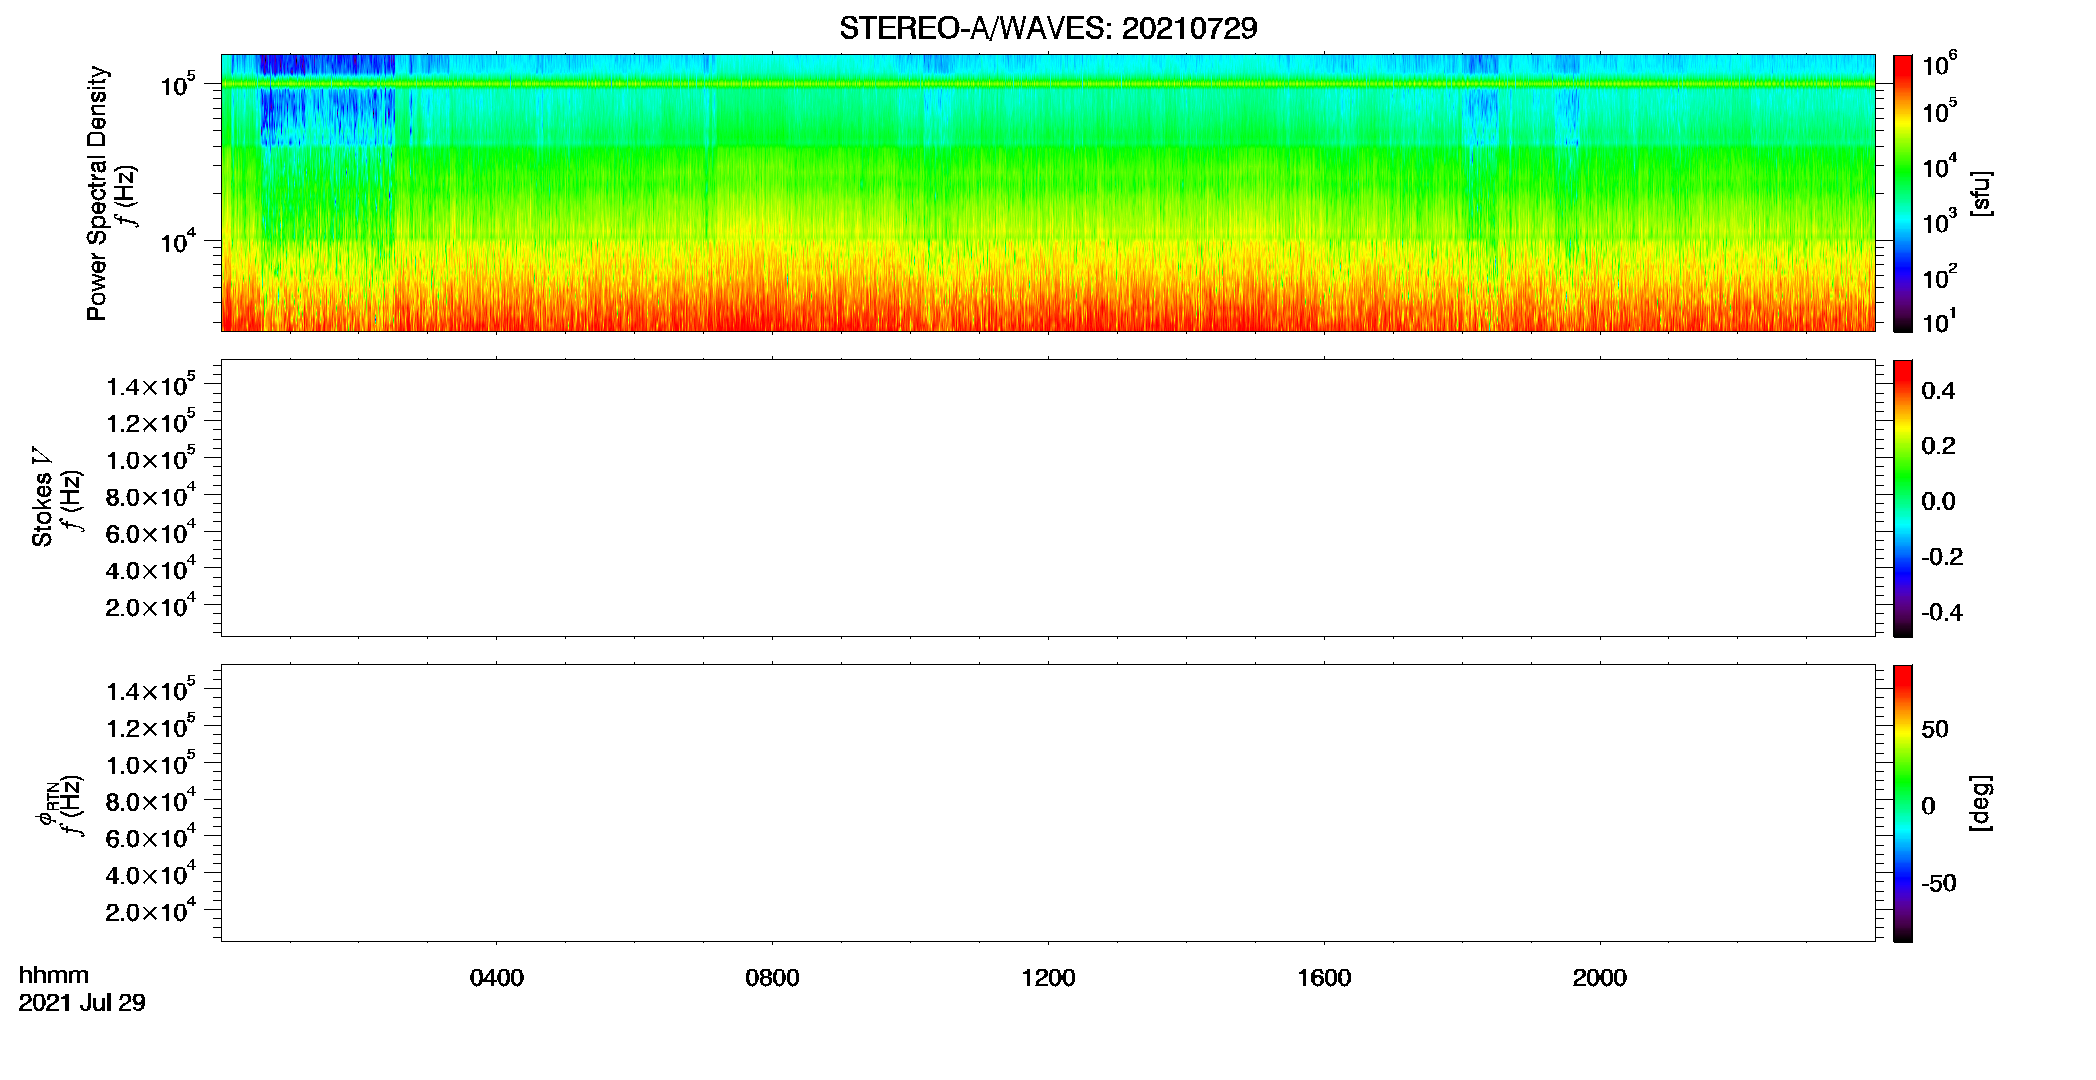Click the -0.4 value on Stokes color bar

[1942, 613]
